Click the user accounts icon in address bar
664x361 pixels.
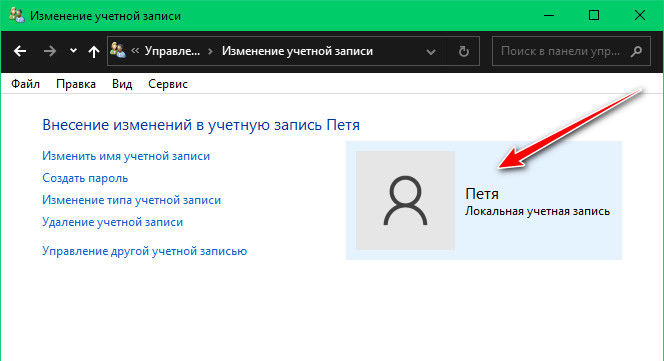tap(118, 50)
